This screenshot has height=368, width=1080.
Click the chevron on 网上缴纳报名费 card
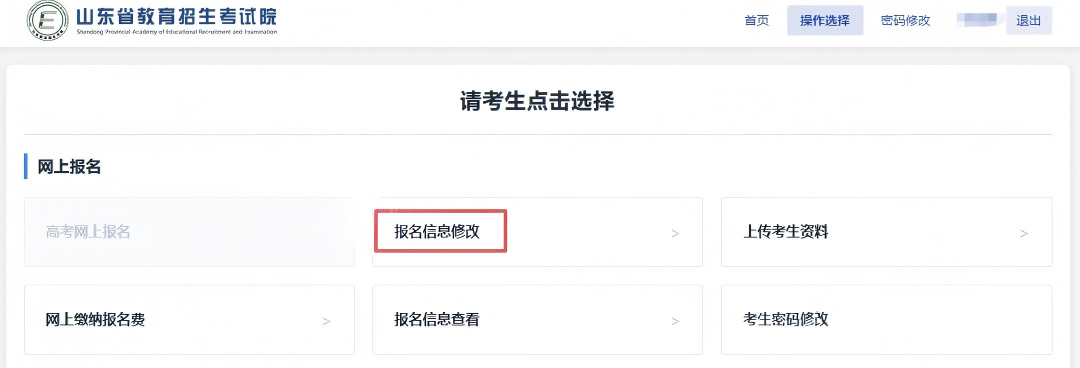point(326,321)
